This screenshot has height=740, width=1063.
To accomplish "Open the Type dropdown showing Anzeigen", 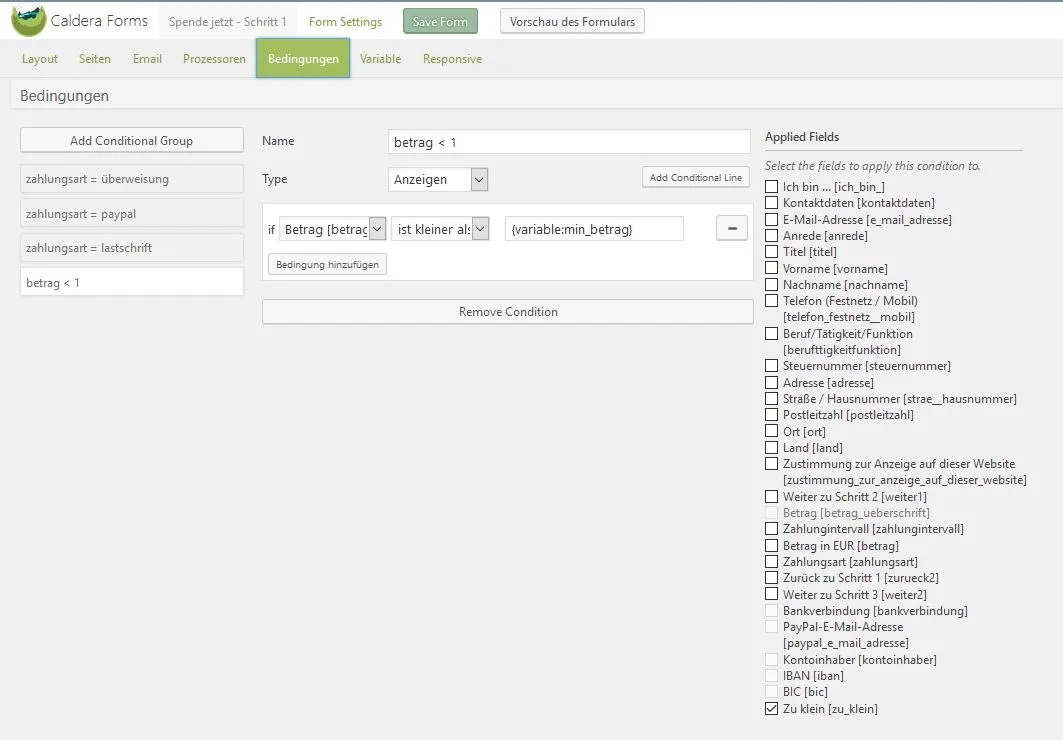I will pos(438,180).
